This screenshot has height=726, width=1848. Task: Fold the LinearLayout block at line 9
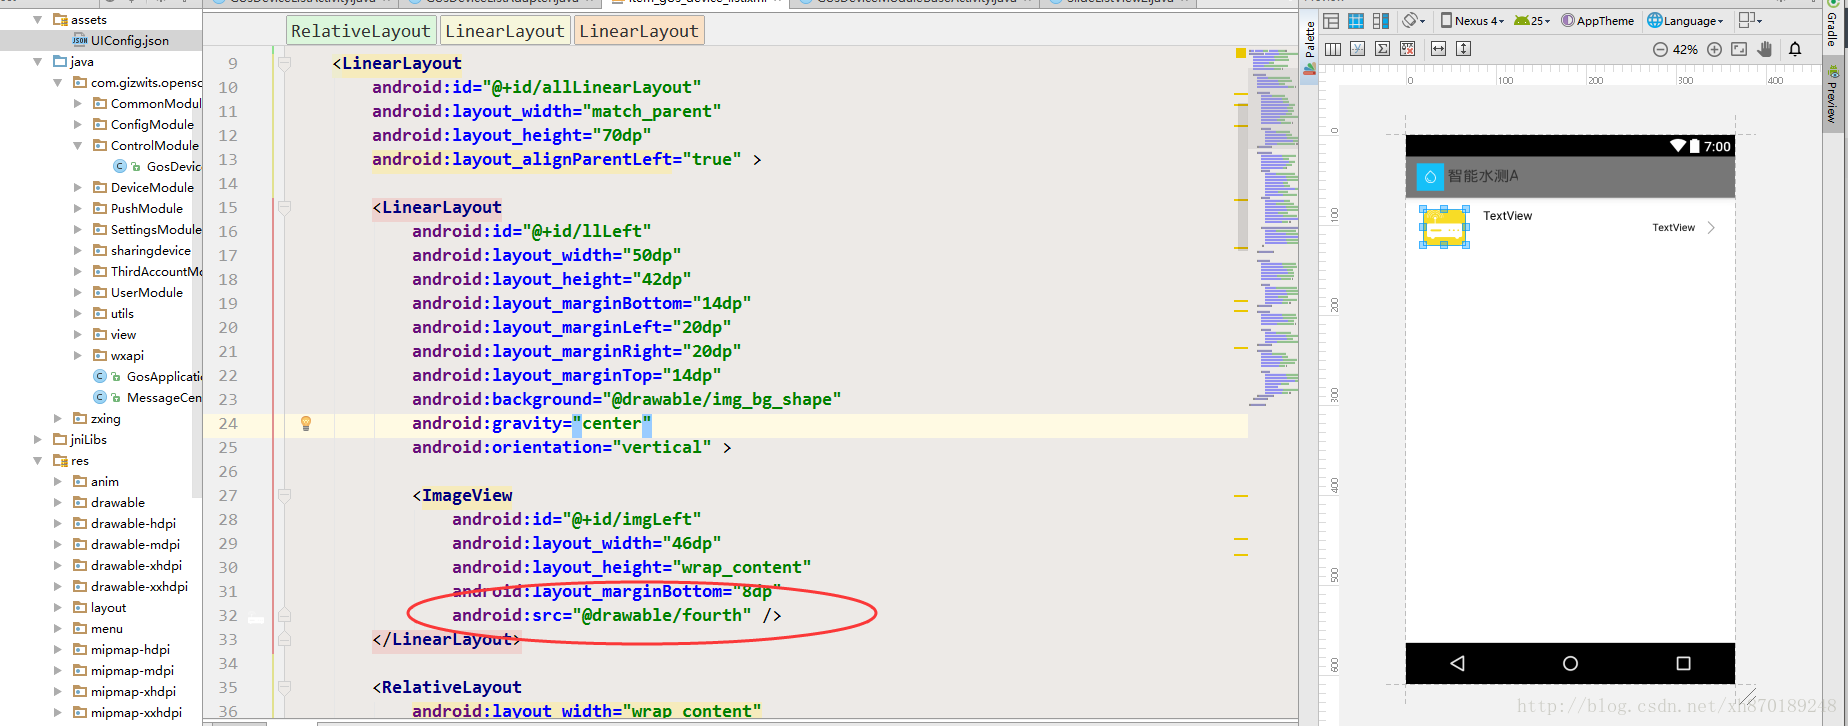284,63
